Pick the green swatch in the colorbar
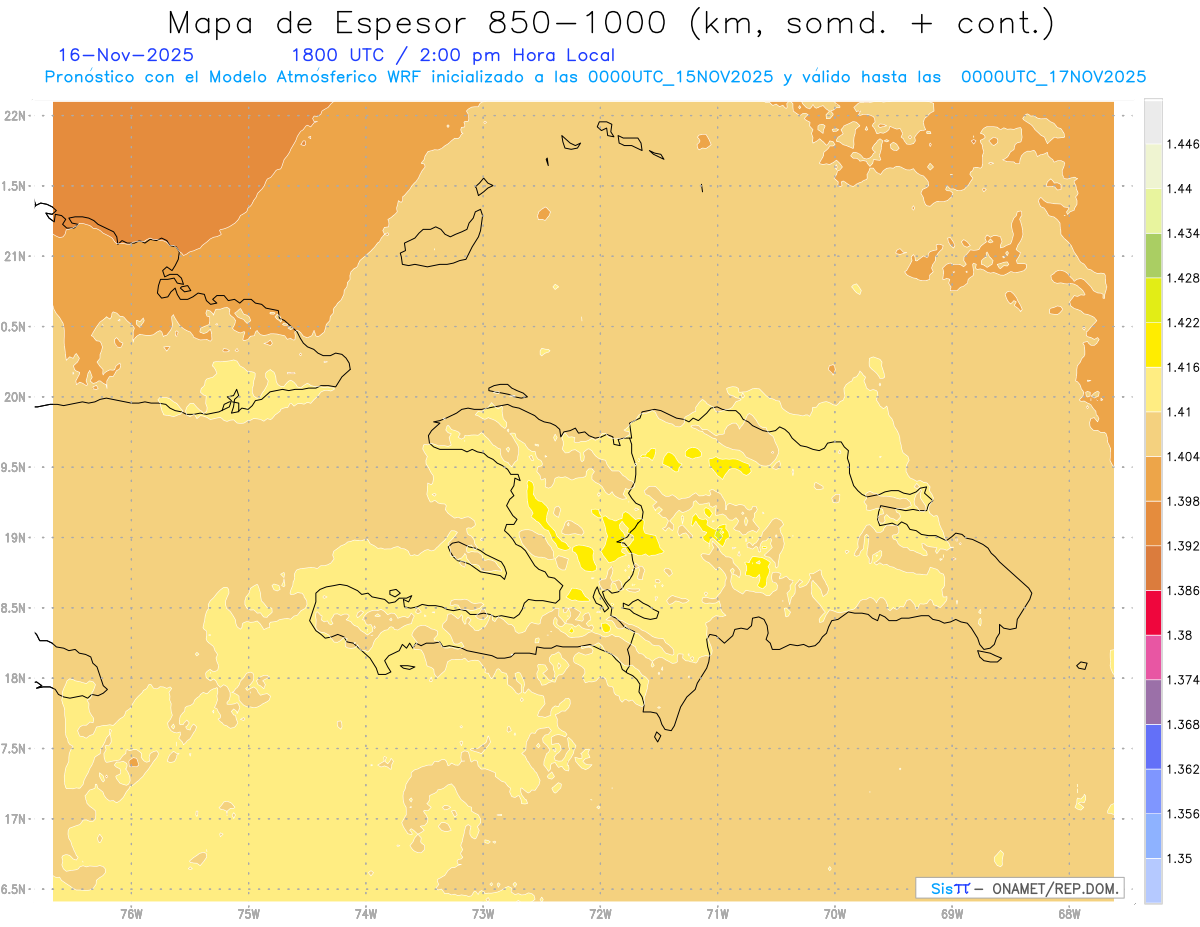The image size is (1200, 927). pos(1153,255)
